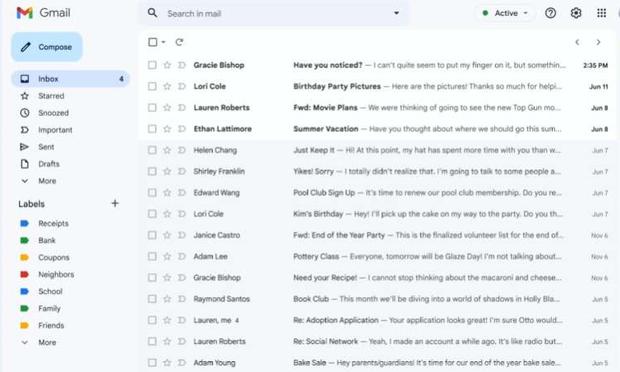
Task: Expand More below Friends label
Action: point(47,342)
